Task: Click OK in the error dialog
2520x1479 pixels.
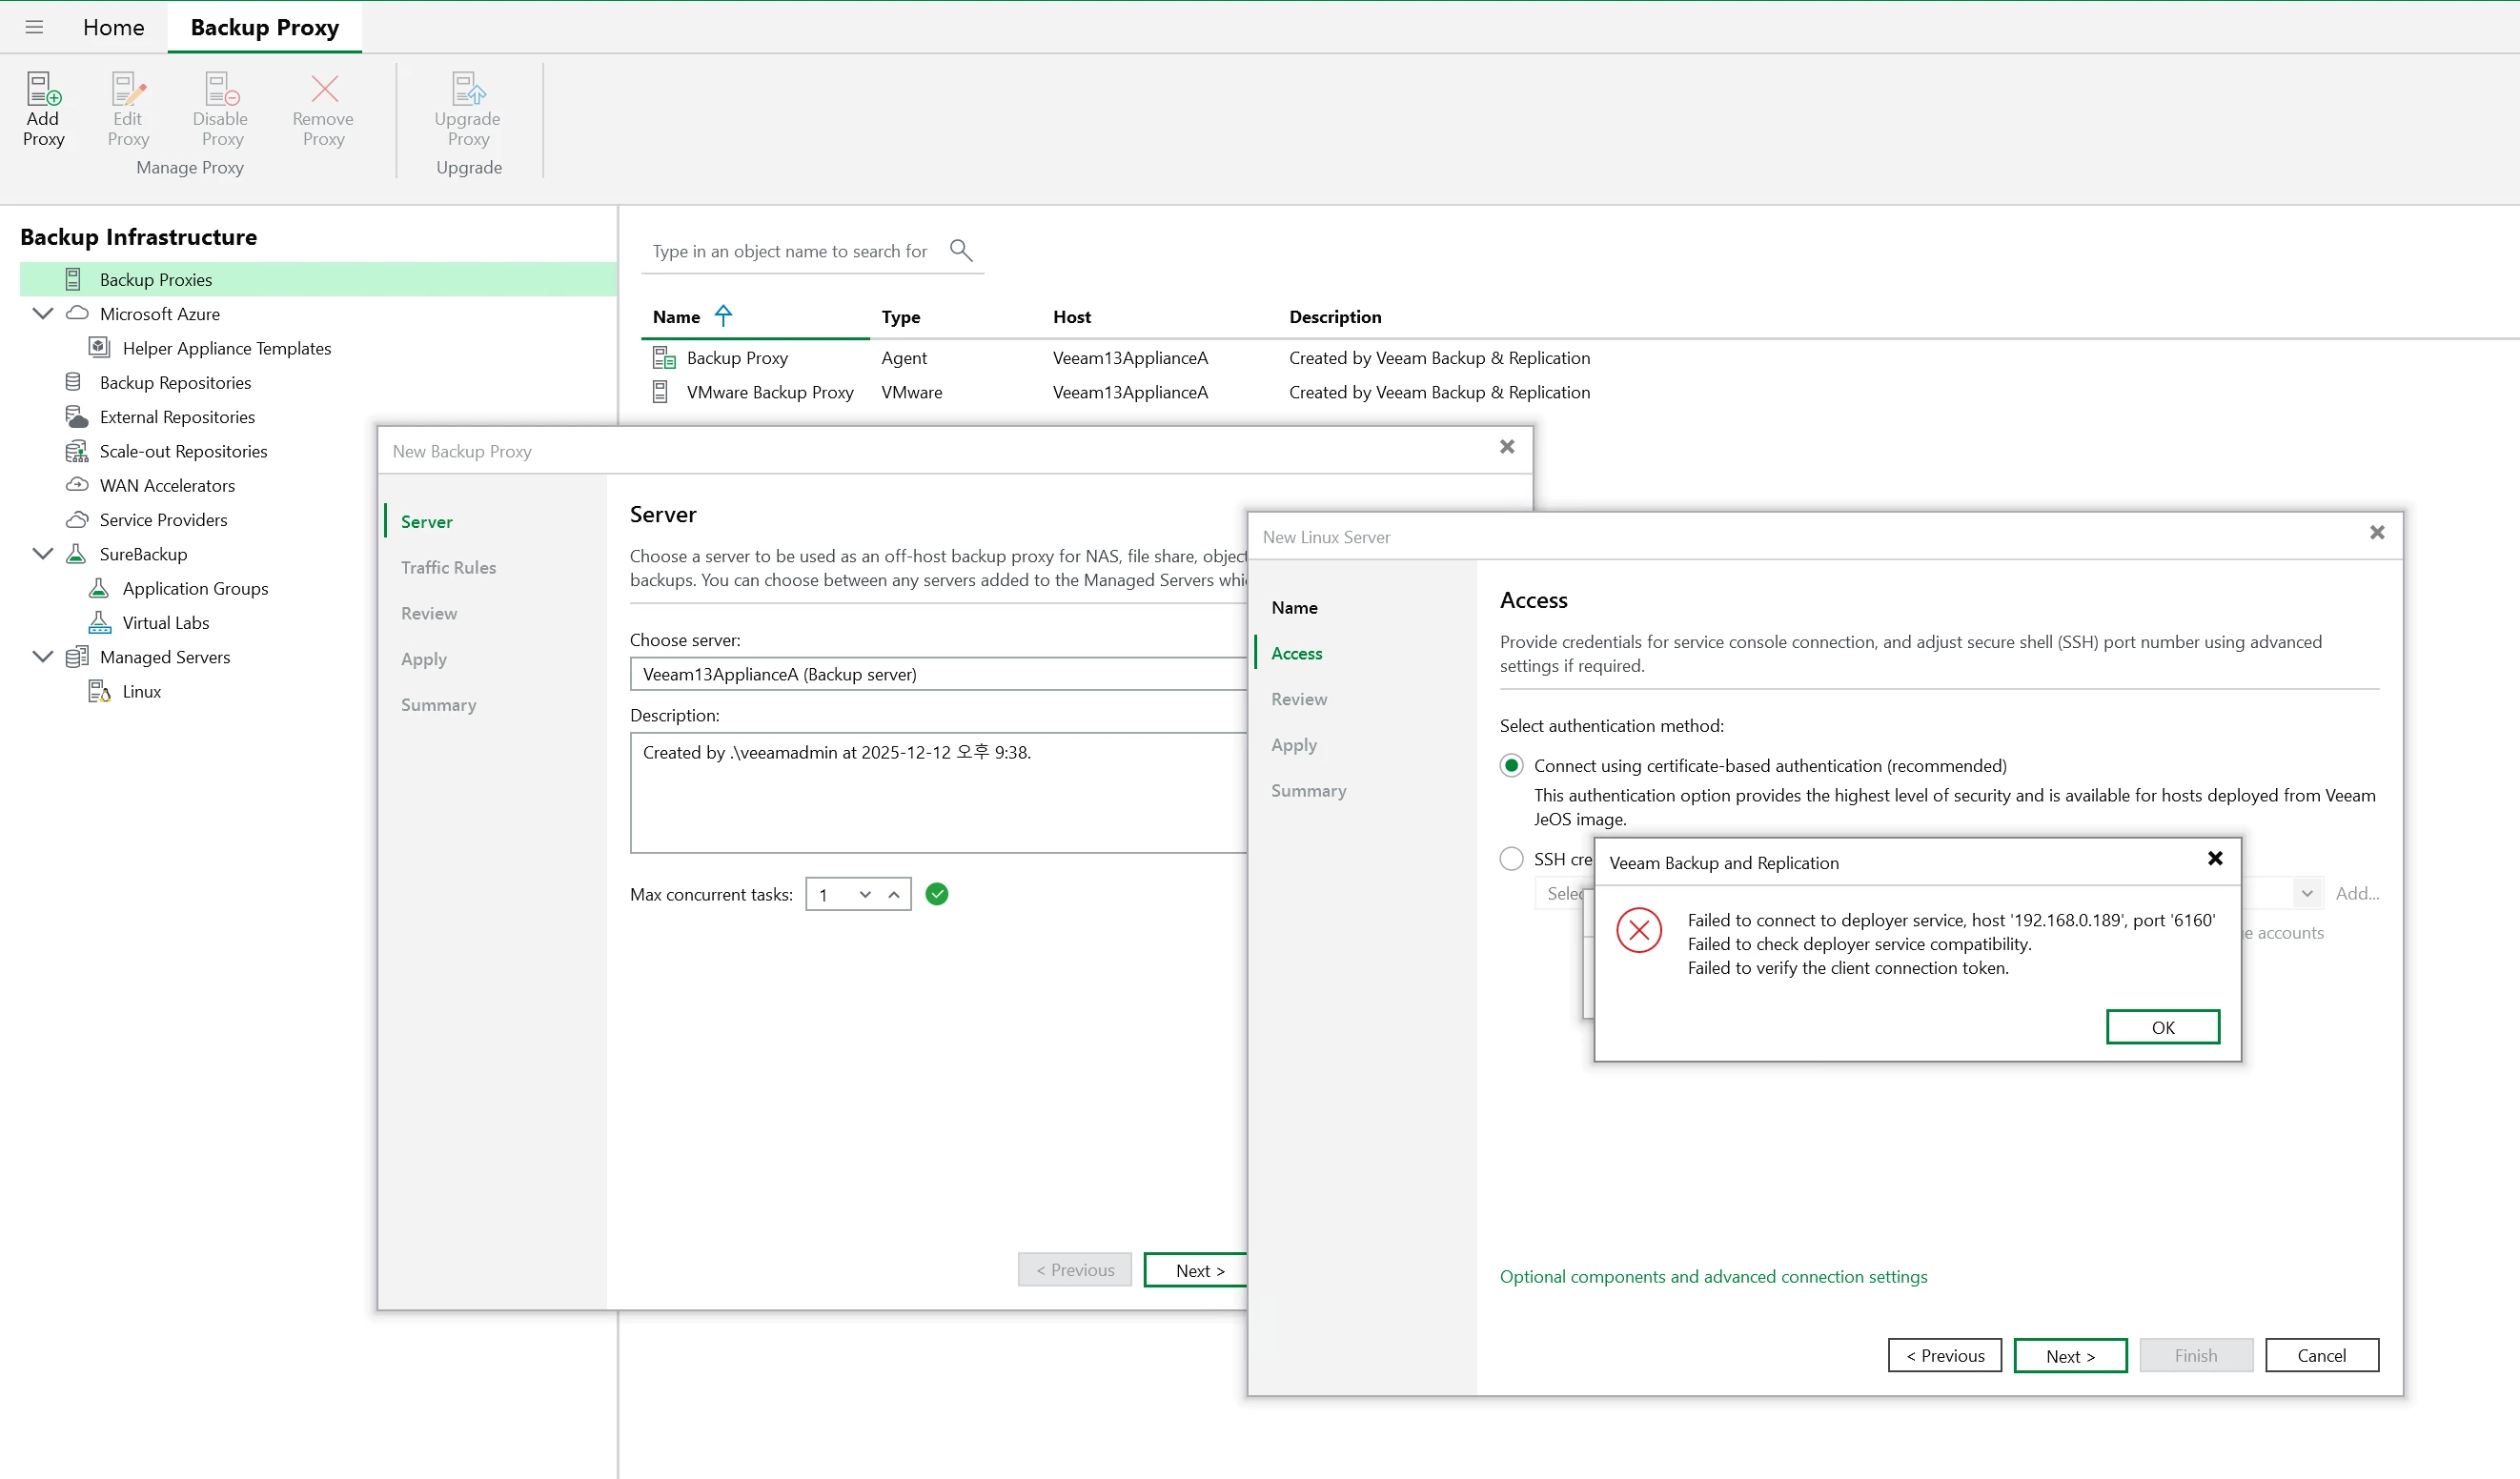Action: coord(2162,1027)
